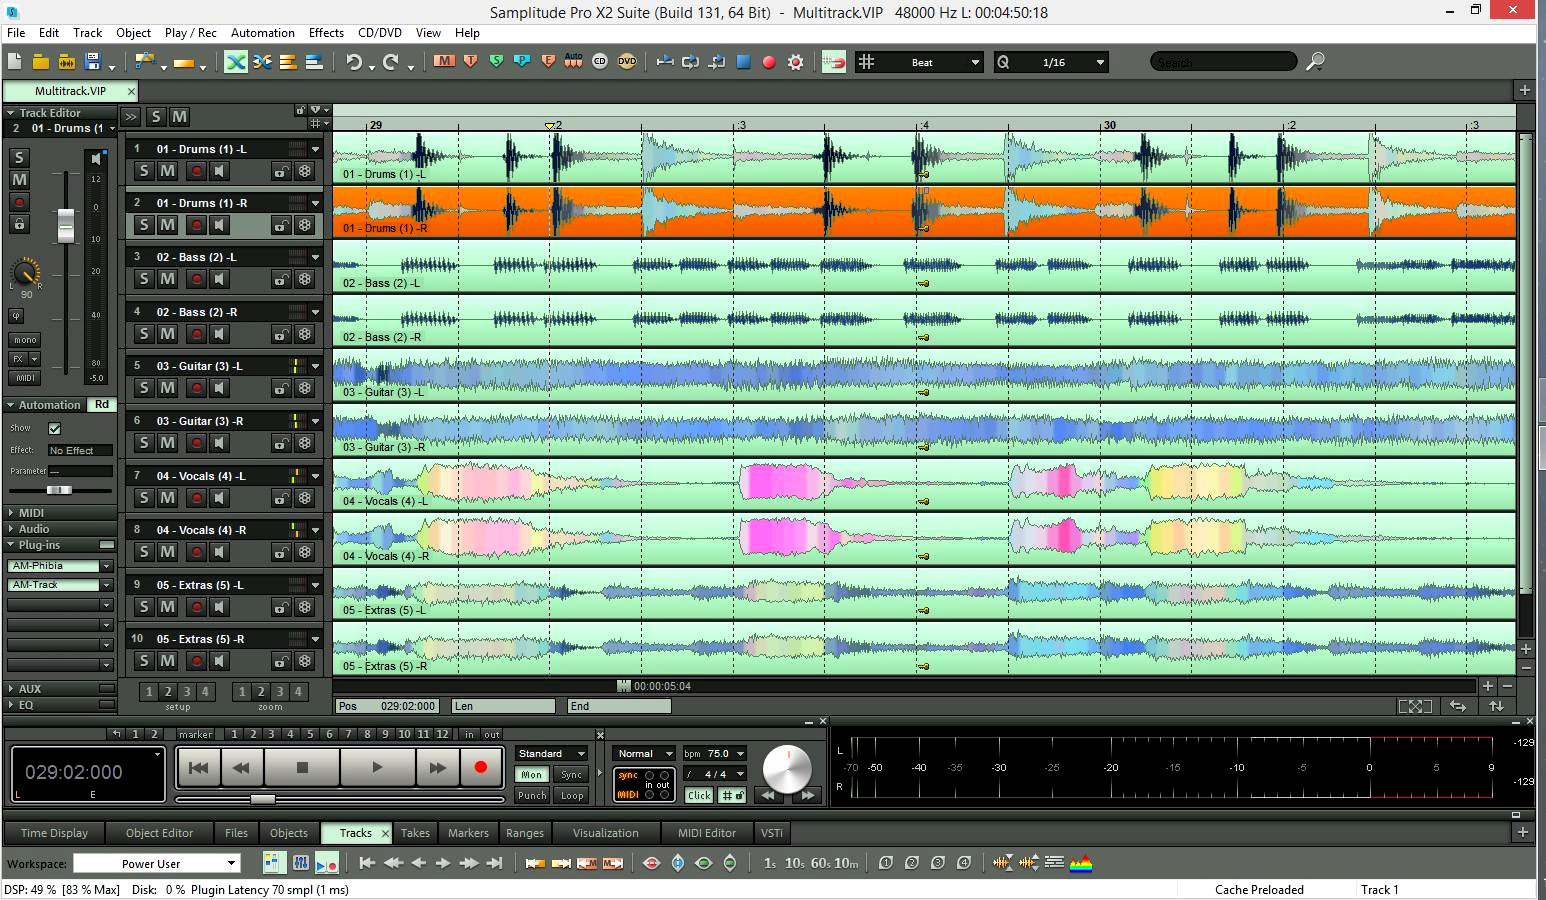This screenshot has width=1546, height=900.
Task: Mute track 05 - Extras (5) -R
Action: point(167,660)
